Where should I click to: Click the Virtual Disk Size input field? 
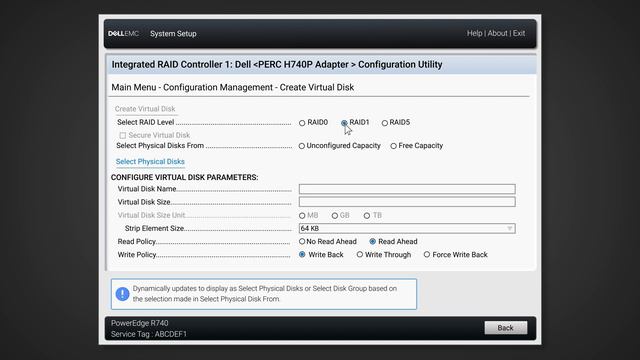pyautogui.click(x=407, y=202)
